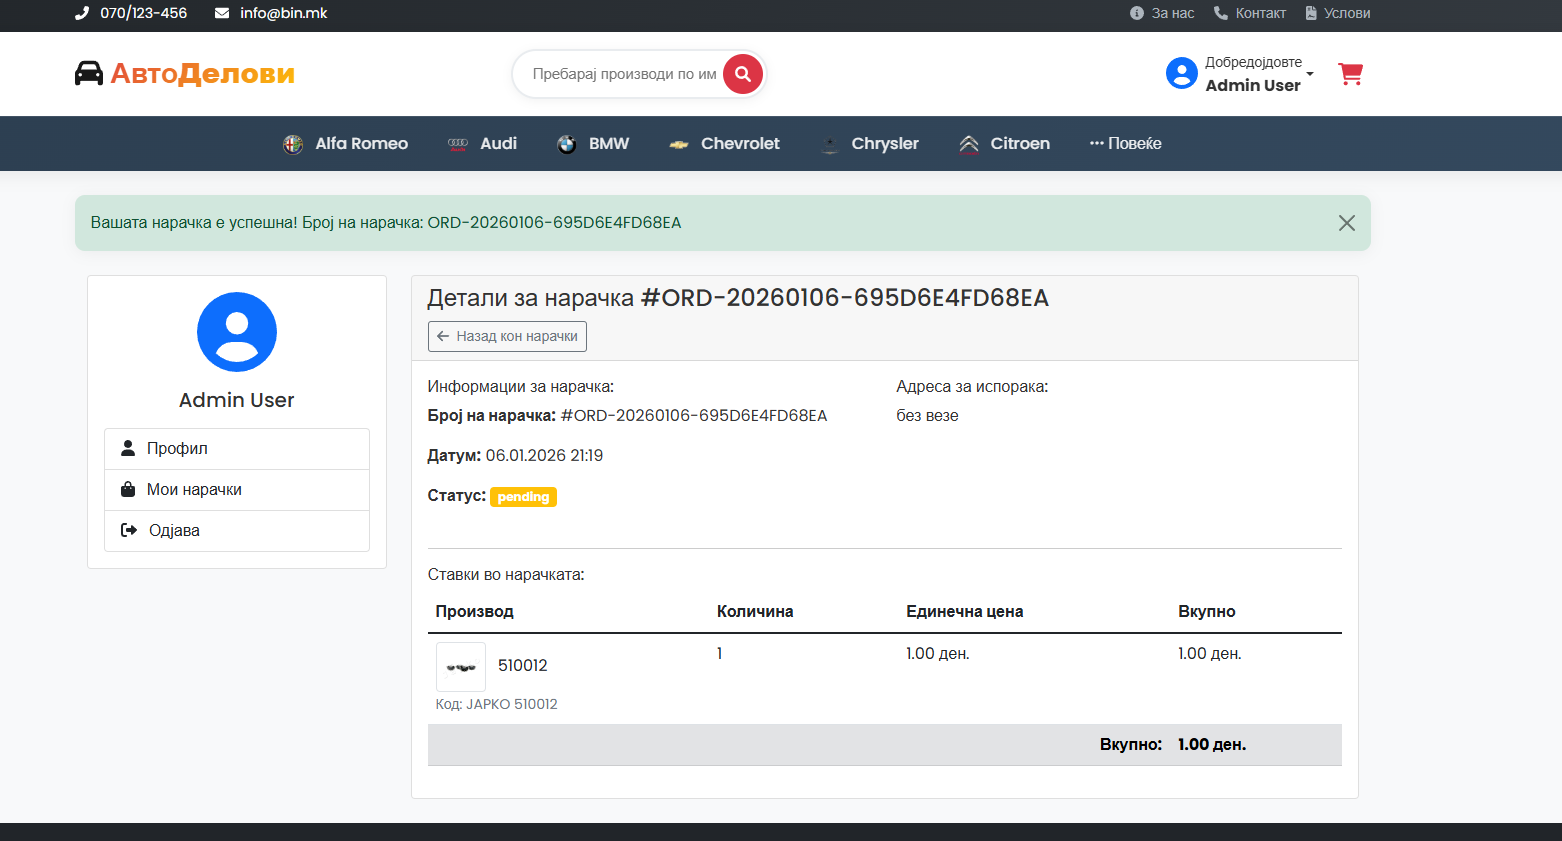Select the BMW brand logo
Screen dimensions: 1562x841
567,143
